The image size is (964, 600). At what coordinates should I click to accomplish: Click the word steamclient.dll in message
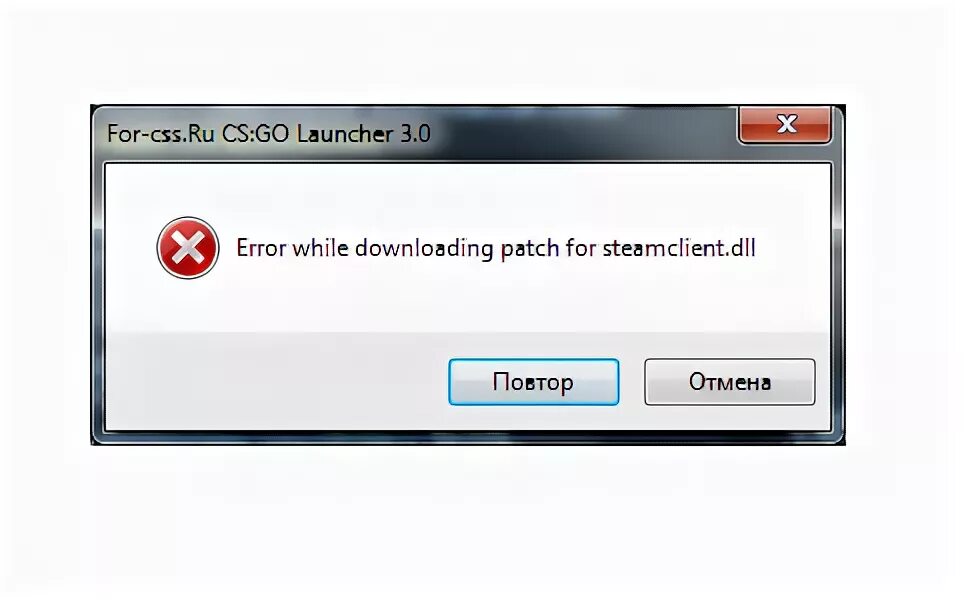679,248
